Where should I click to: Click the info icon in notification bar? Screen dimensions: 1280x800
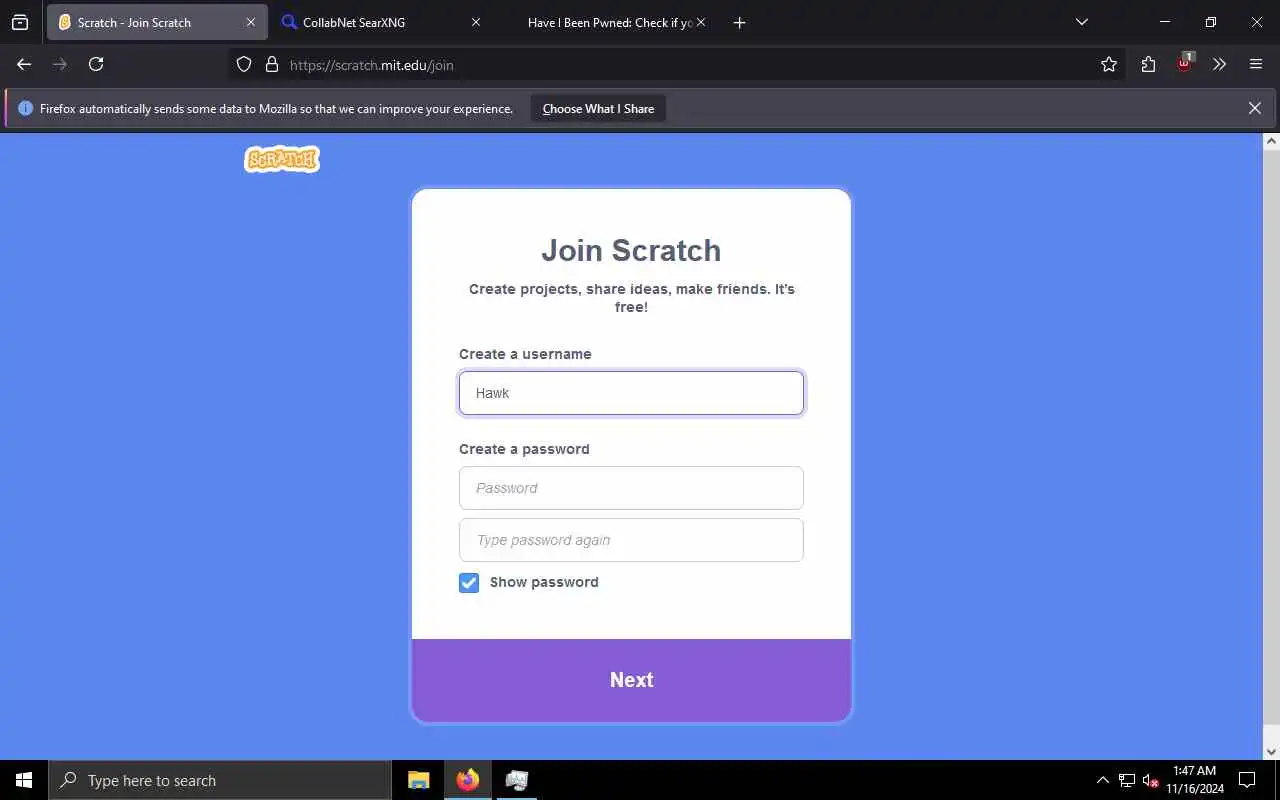pyautogui.click(x=25, y=108)
